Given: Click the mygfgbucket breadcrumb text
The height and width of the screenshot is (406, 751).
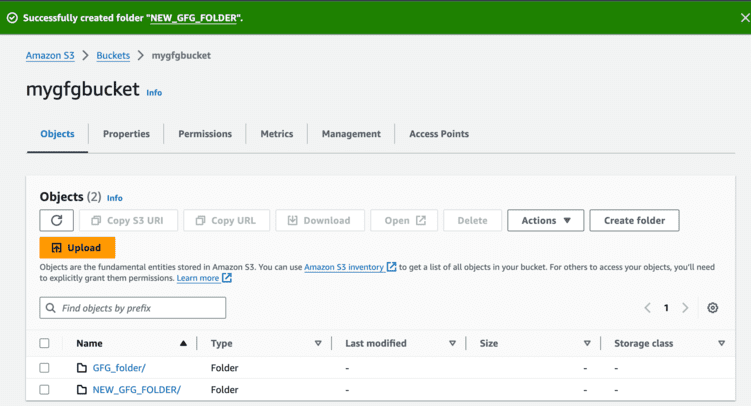Looking at the screenshot, I should [181, 56].
